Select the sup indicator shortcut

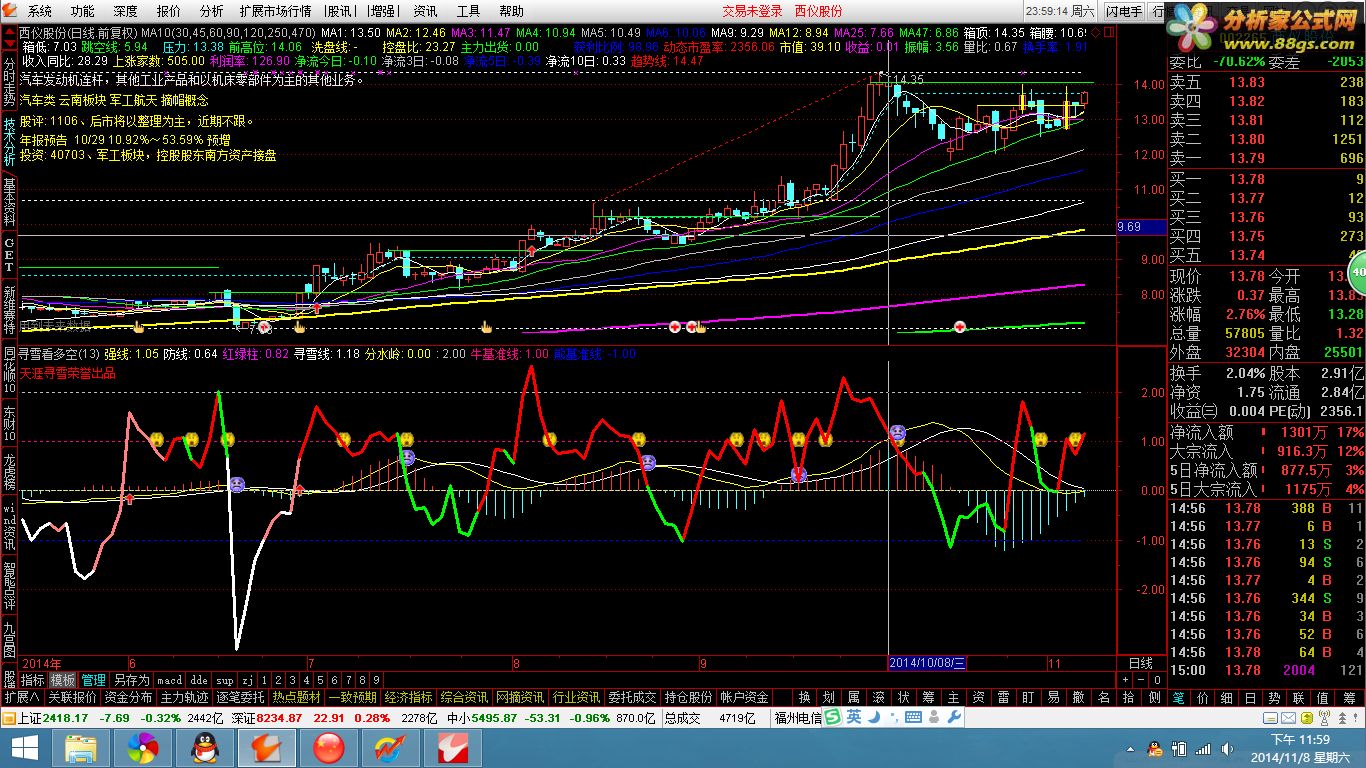(x=225, y=680)
